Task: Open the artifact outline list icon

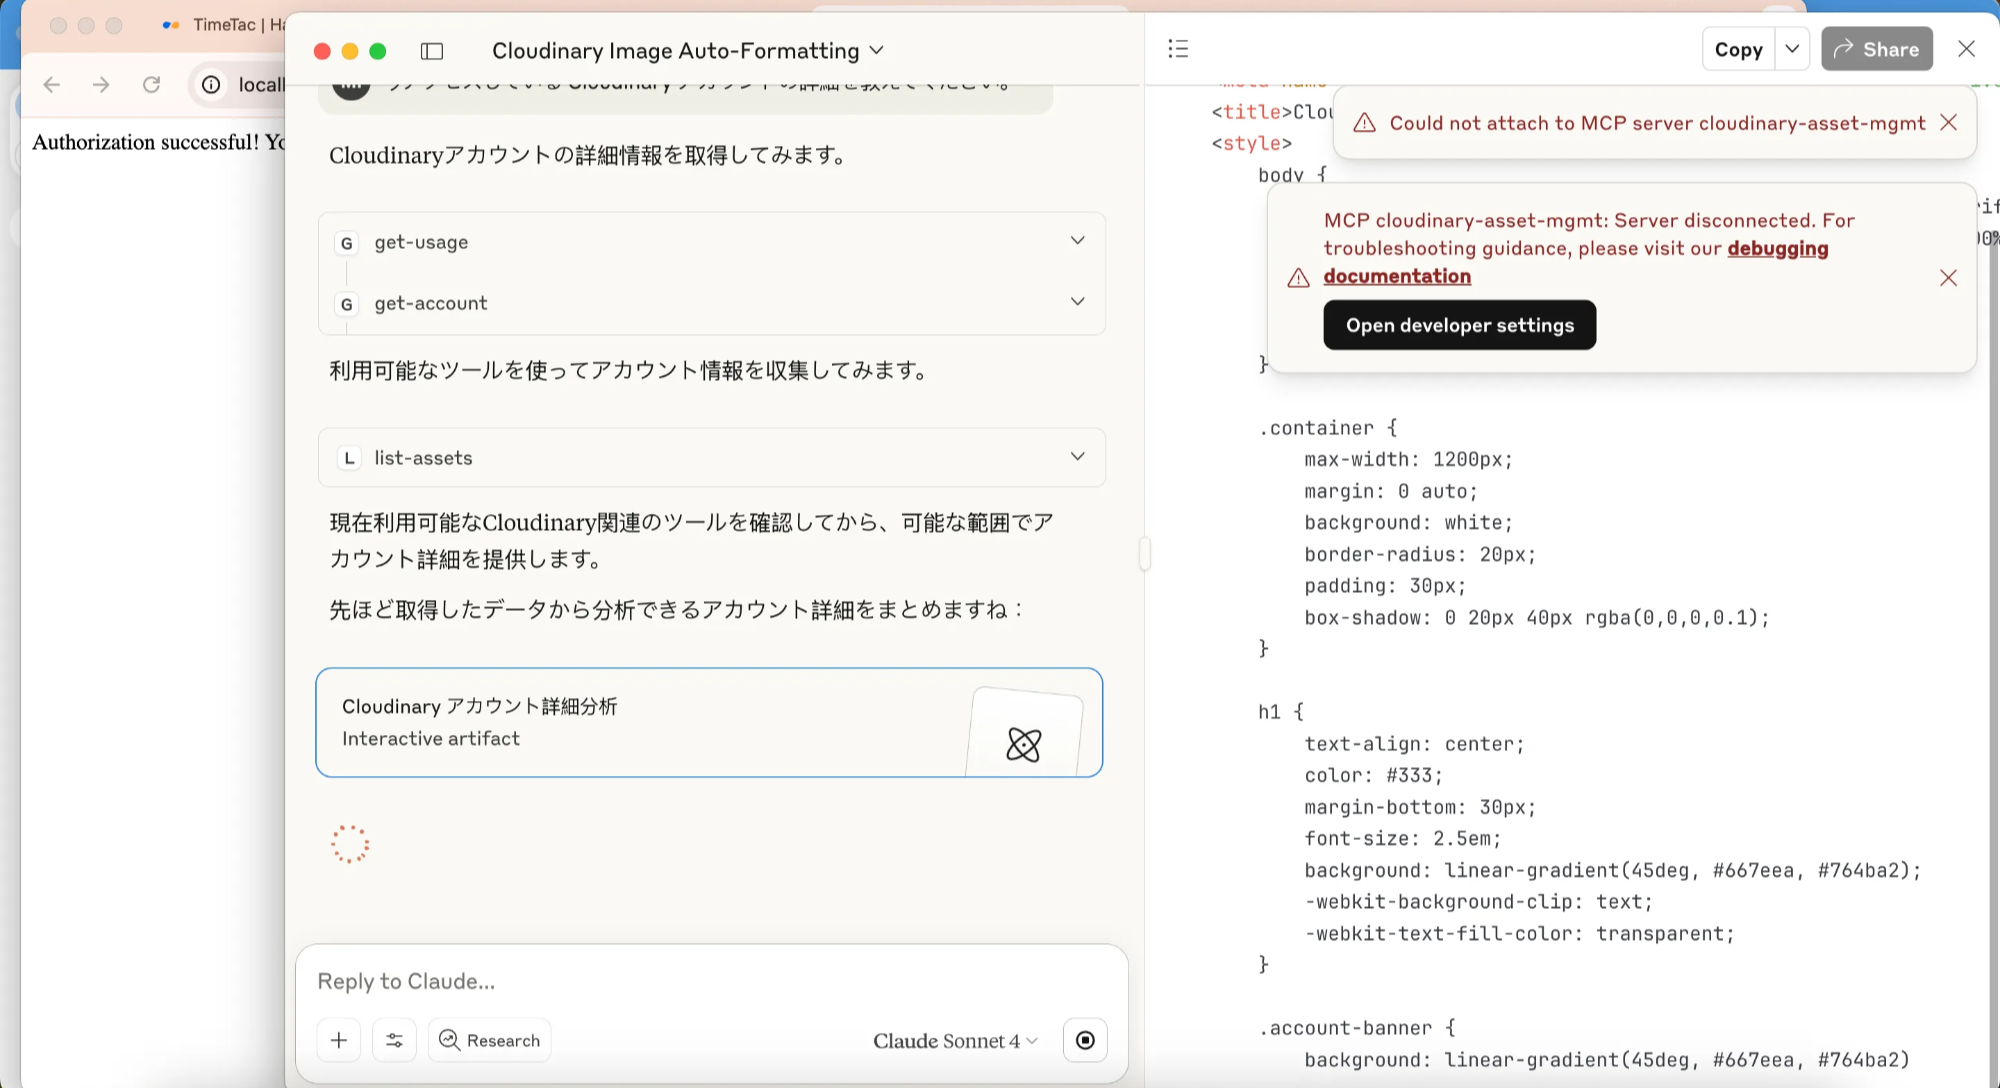Action: point(1178,49)
